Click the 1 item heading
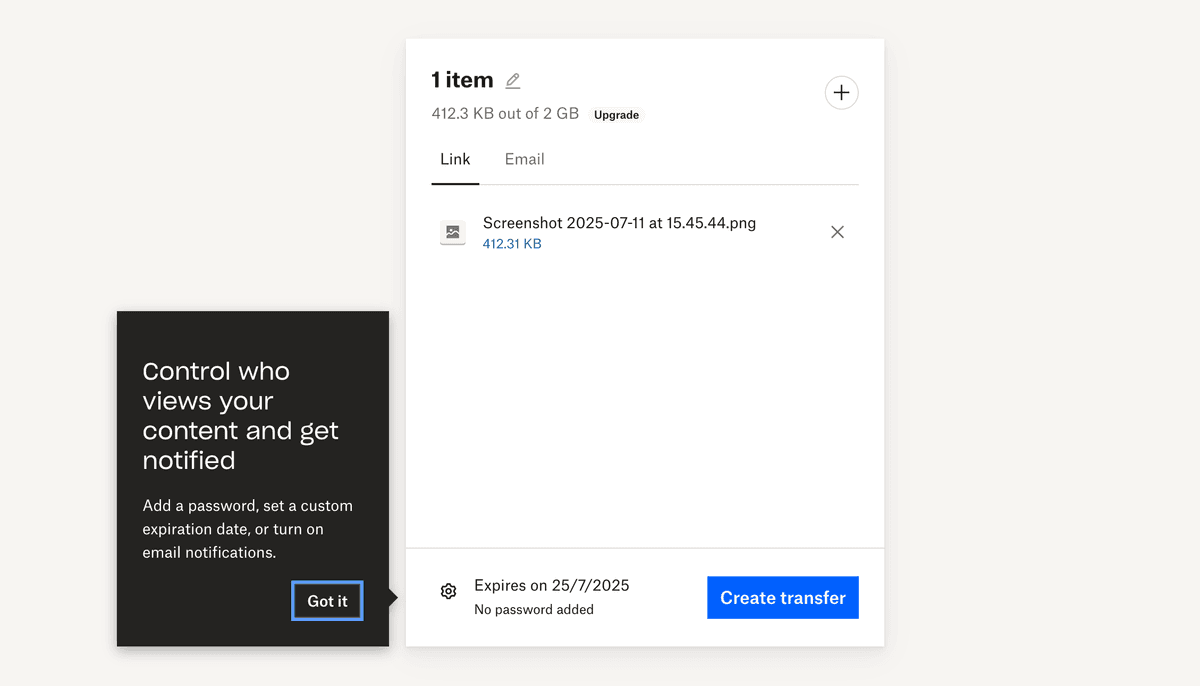This screenshot has width=1200, height=686. (x=462, y=79)
